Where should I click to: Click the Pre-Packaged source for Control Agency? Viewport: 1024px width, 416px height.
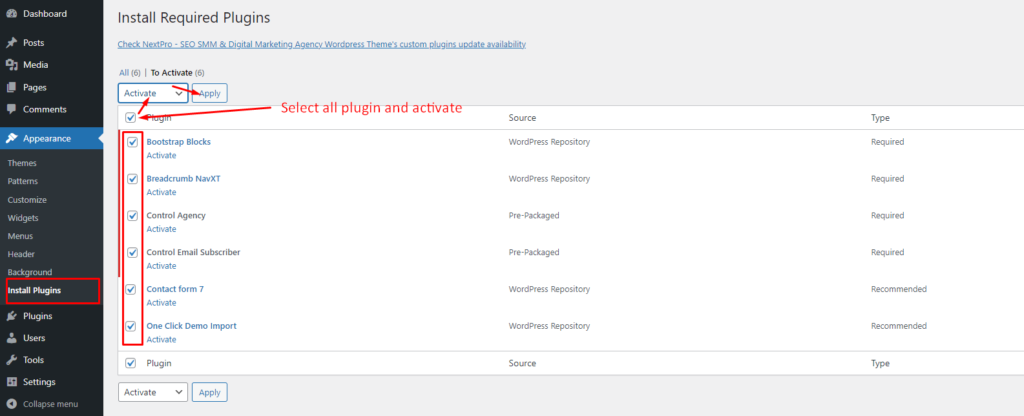(534, 216)
